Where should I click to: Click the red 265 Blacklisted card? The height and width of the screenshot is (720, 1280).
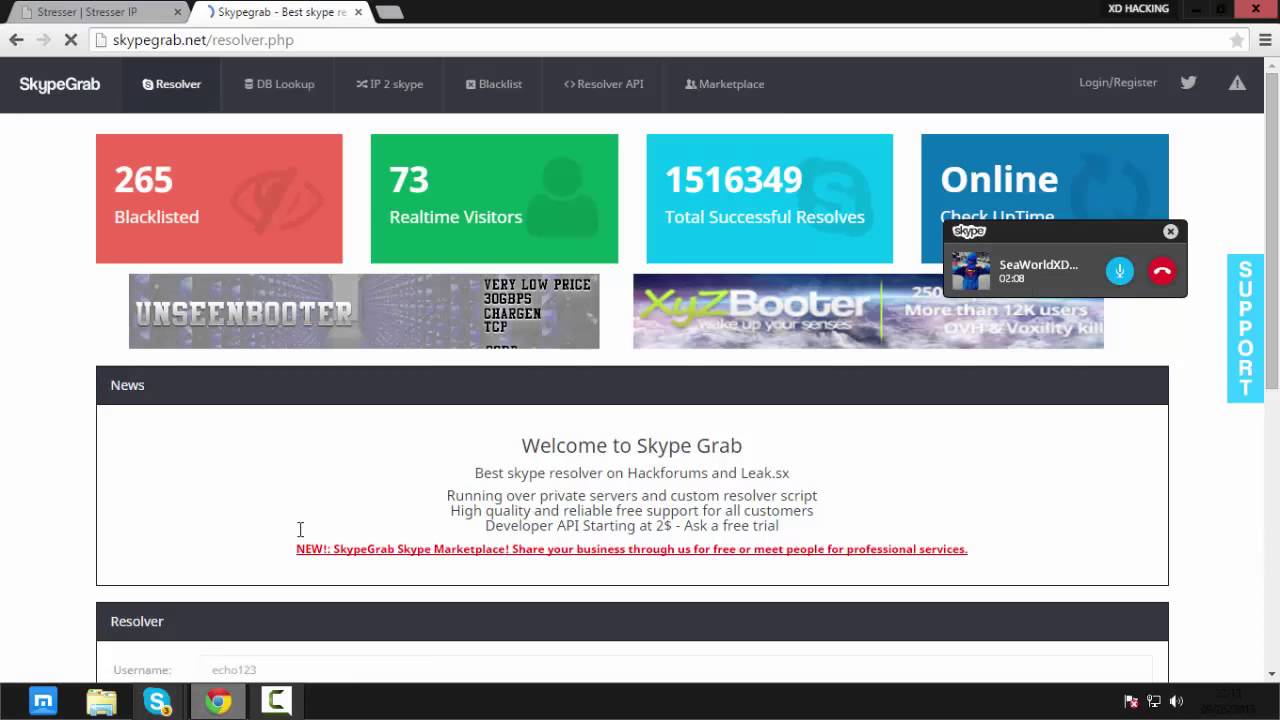click(219, 199)
